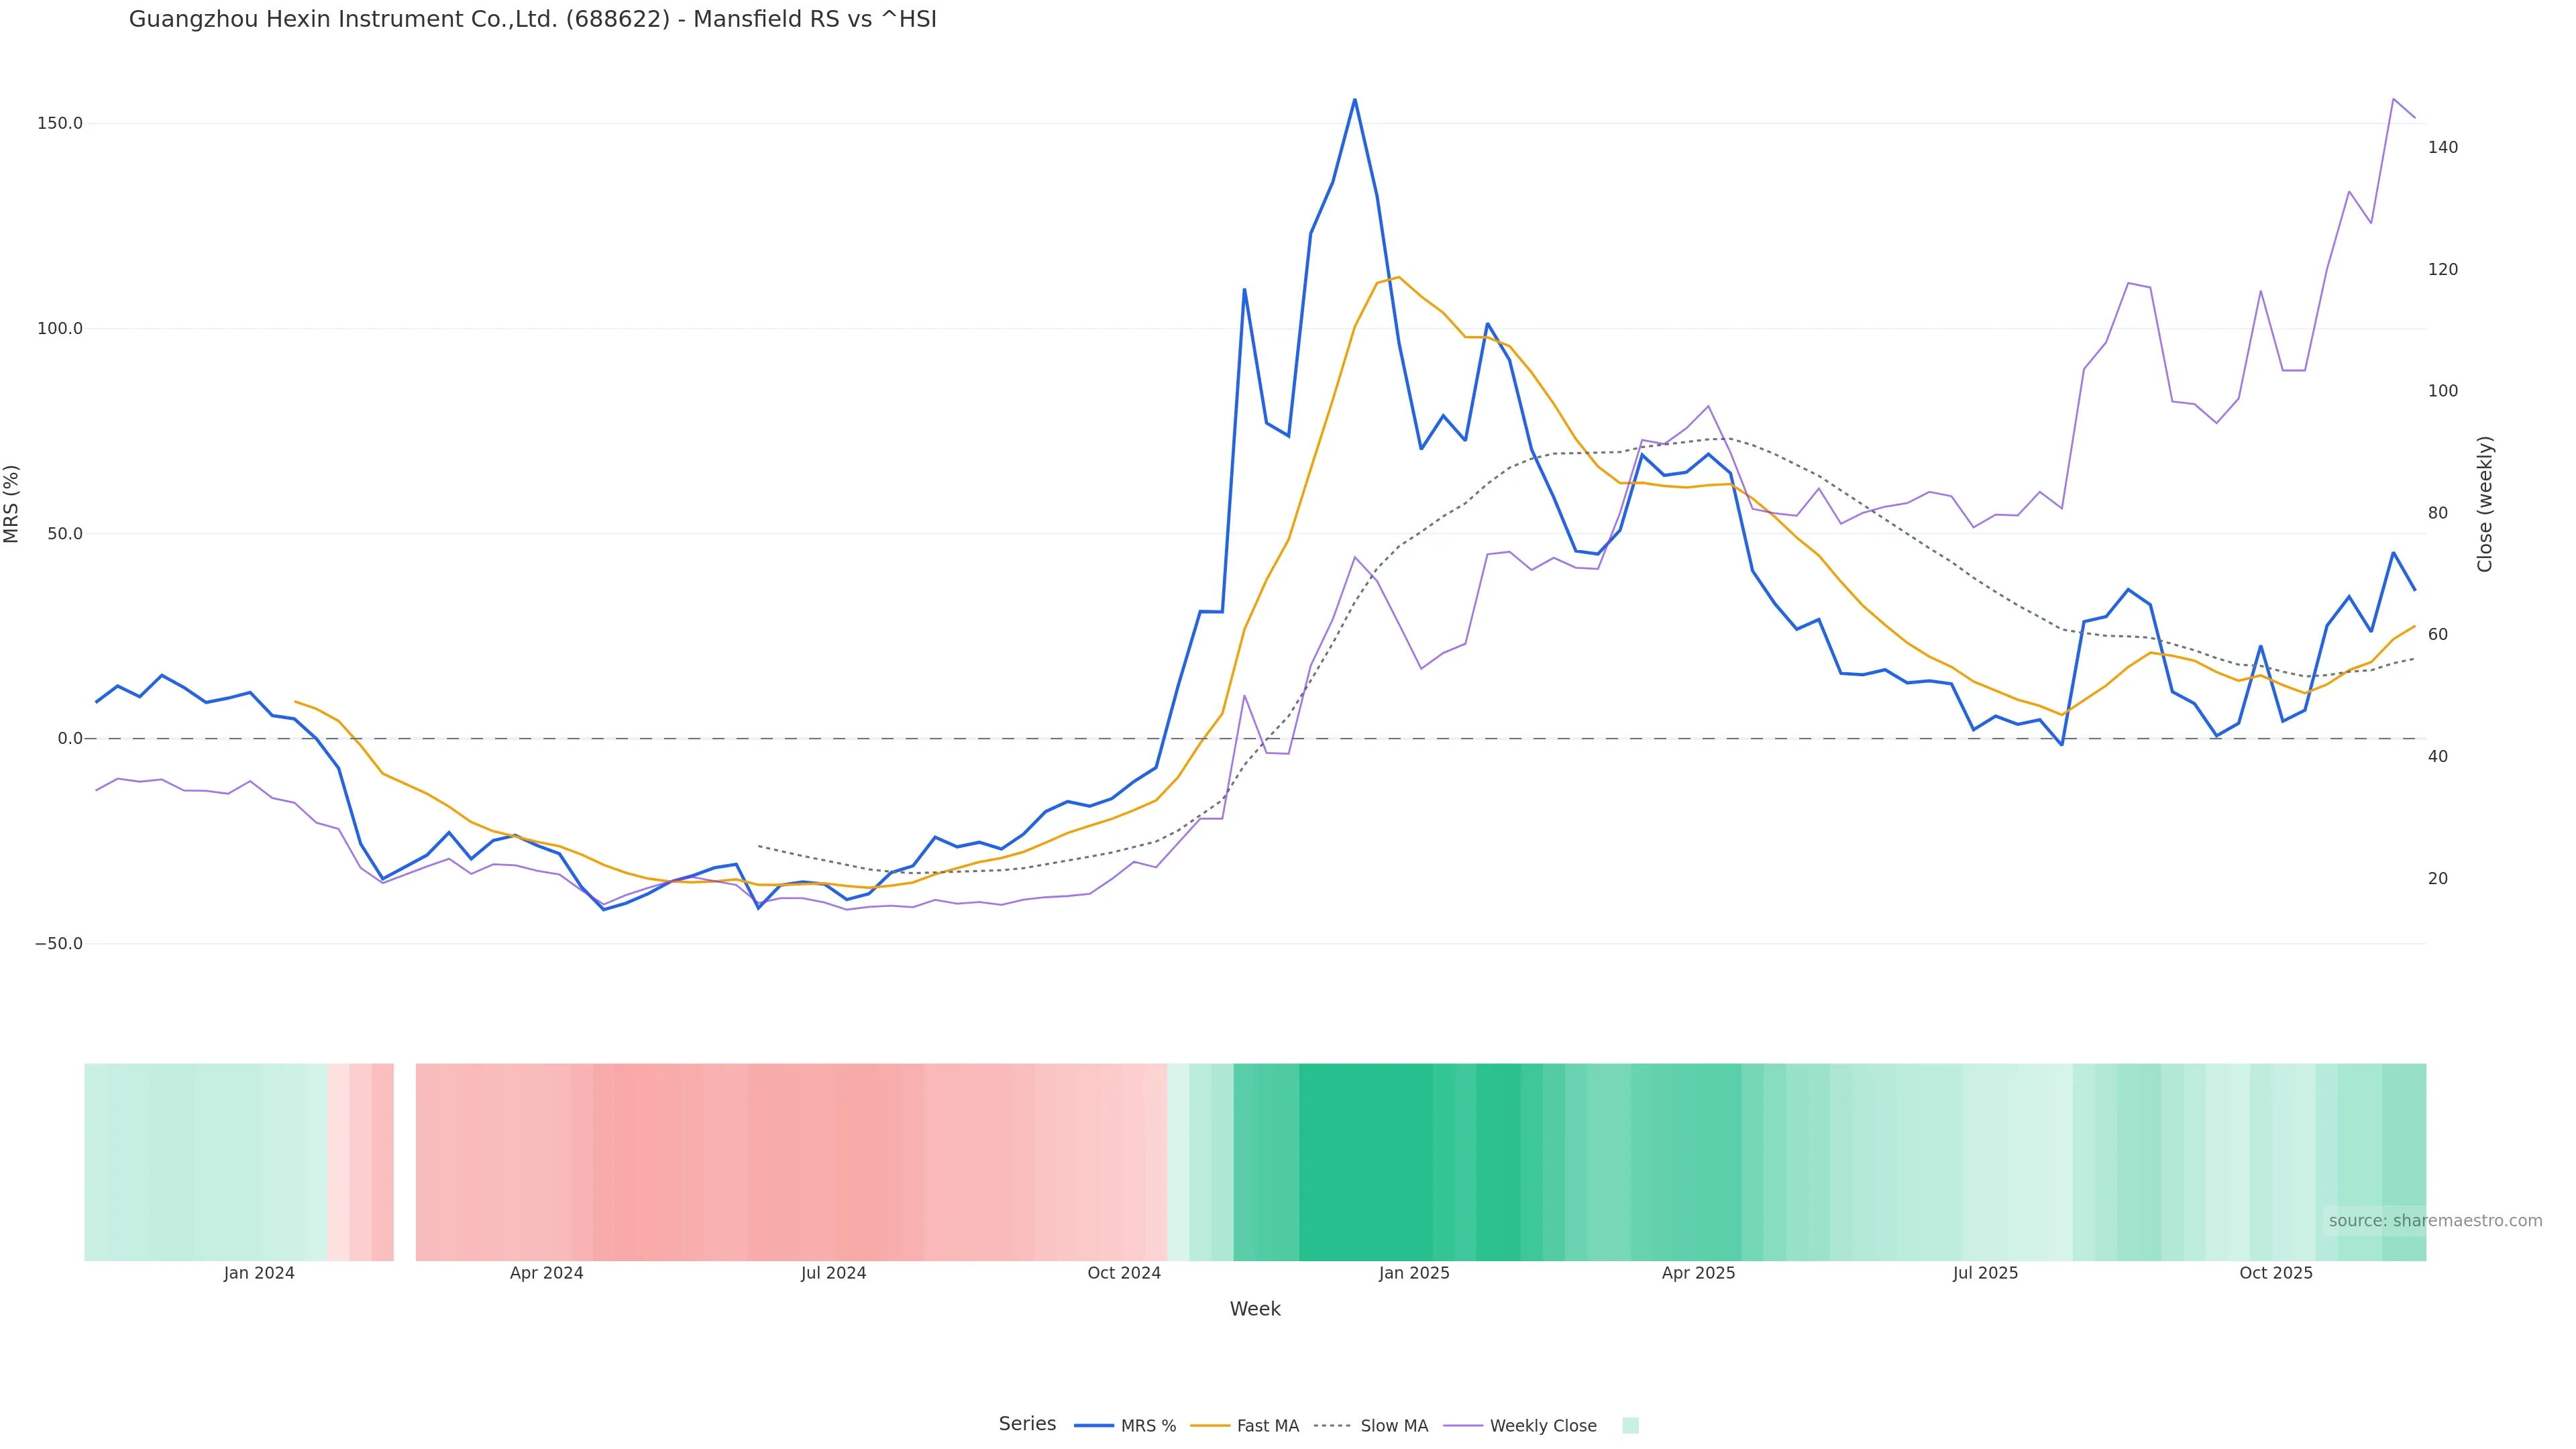Image resolution: width=2576 pixels, height=1449 pixels.
Task: Click the Jan 2025 week axis label
Action: pos(1413,1273)
